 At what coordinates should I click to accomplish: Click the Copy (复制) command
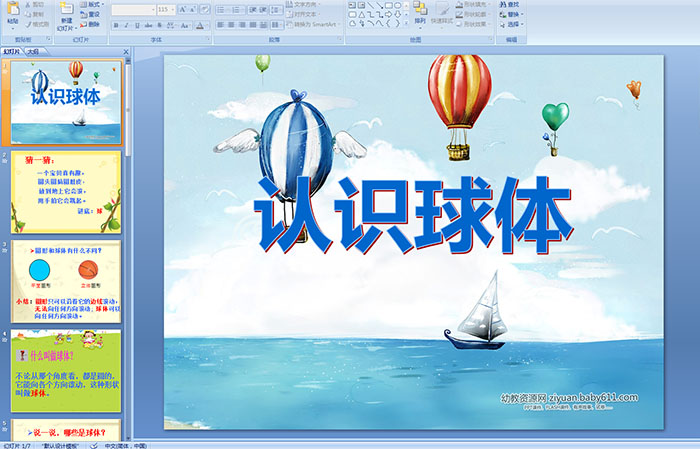point(35,15)
